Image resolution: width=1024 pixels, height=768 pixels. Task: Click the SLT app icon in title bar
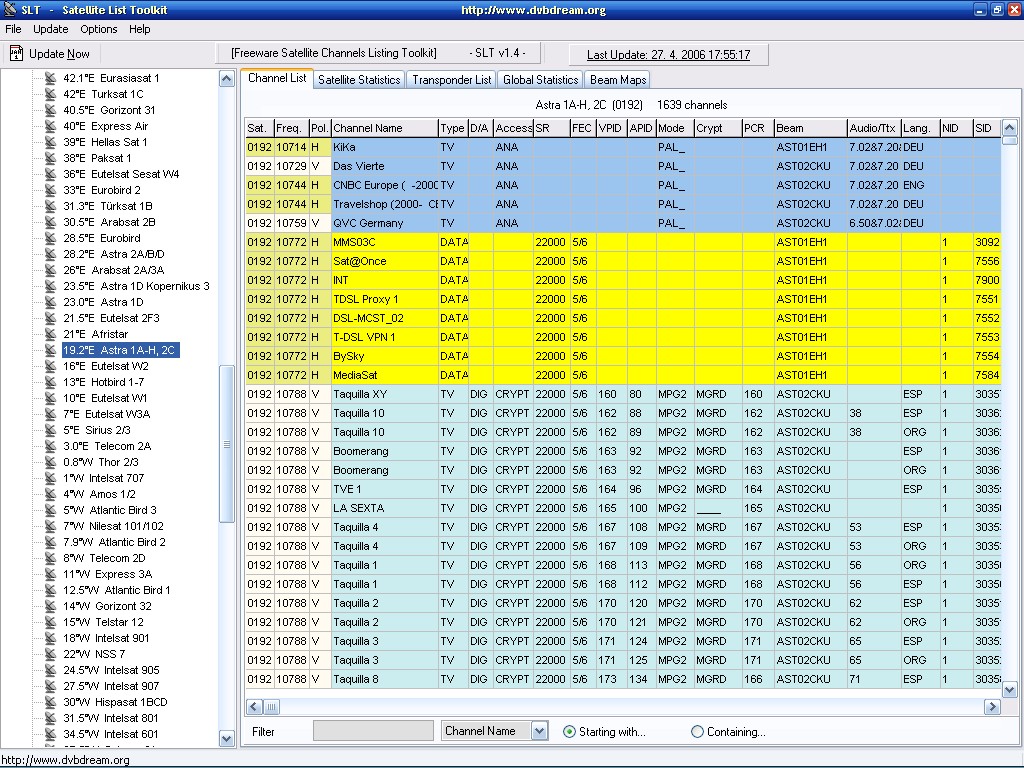click(10, 10)
